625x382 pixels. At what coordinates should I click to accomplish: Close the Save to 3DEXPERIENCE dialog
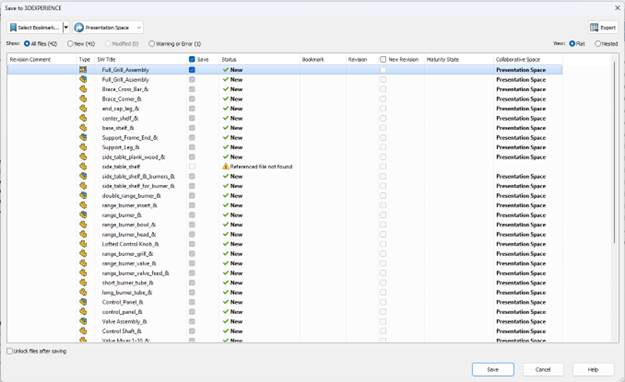point(617,8)
